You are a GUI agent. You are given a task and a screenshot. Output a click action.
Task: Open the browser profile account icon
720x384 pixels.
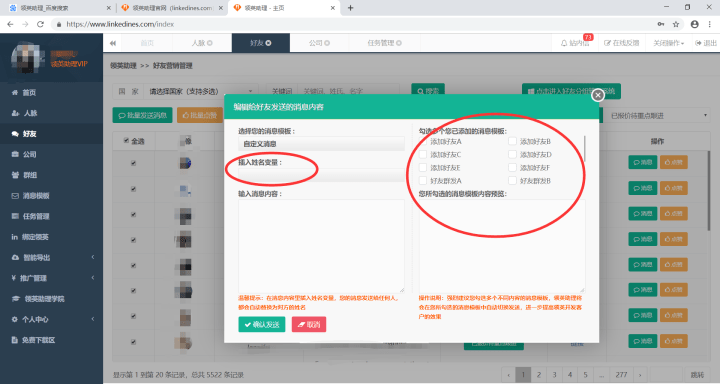(x=694, y=24)
